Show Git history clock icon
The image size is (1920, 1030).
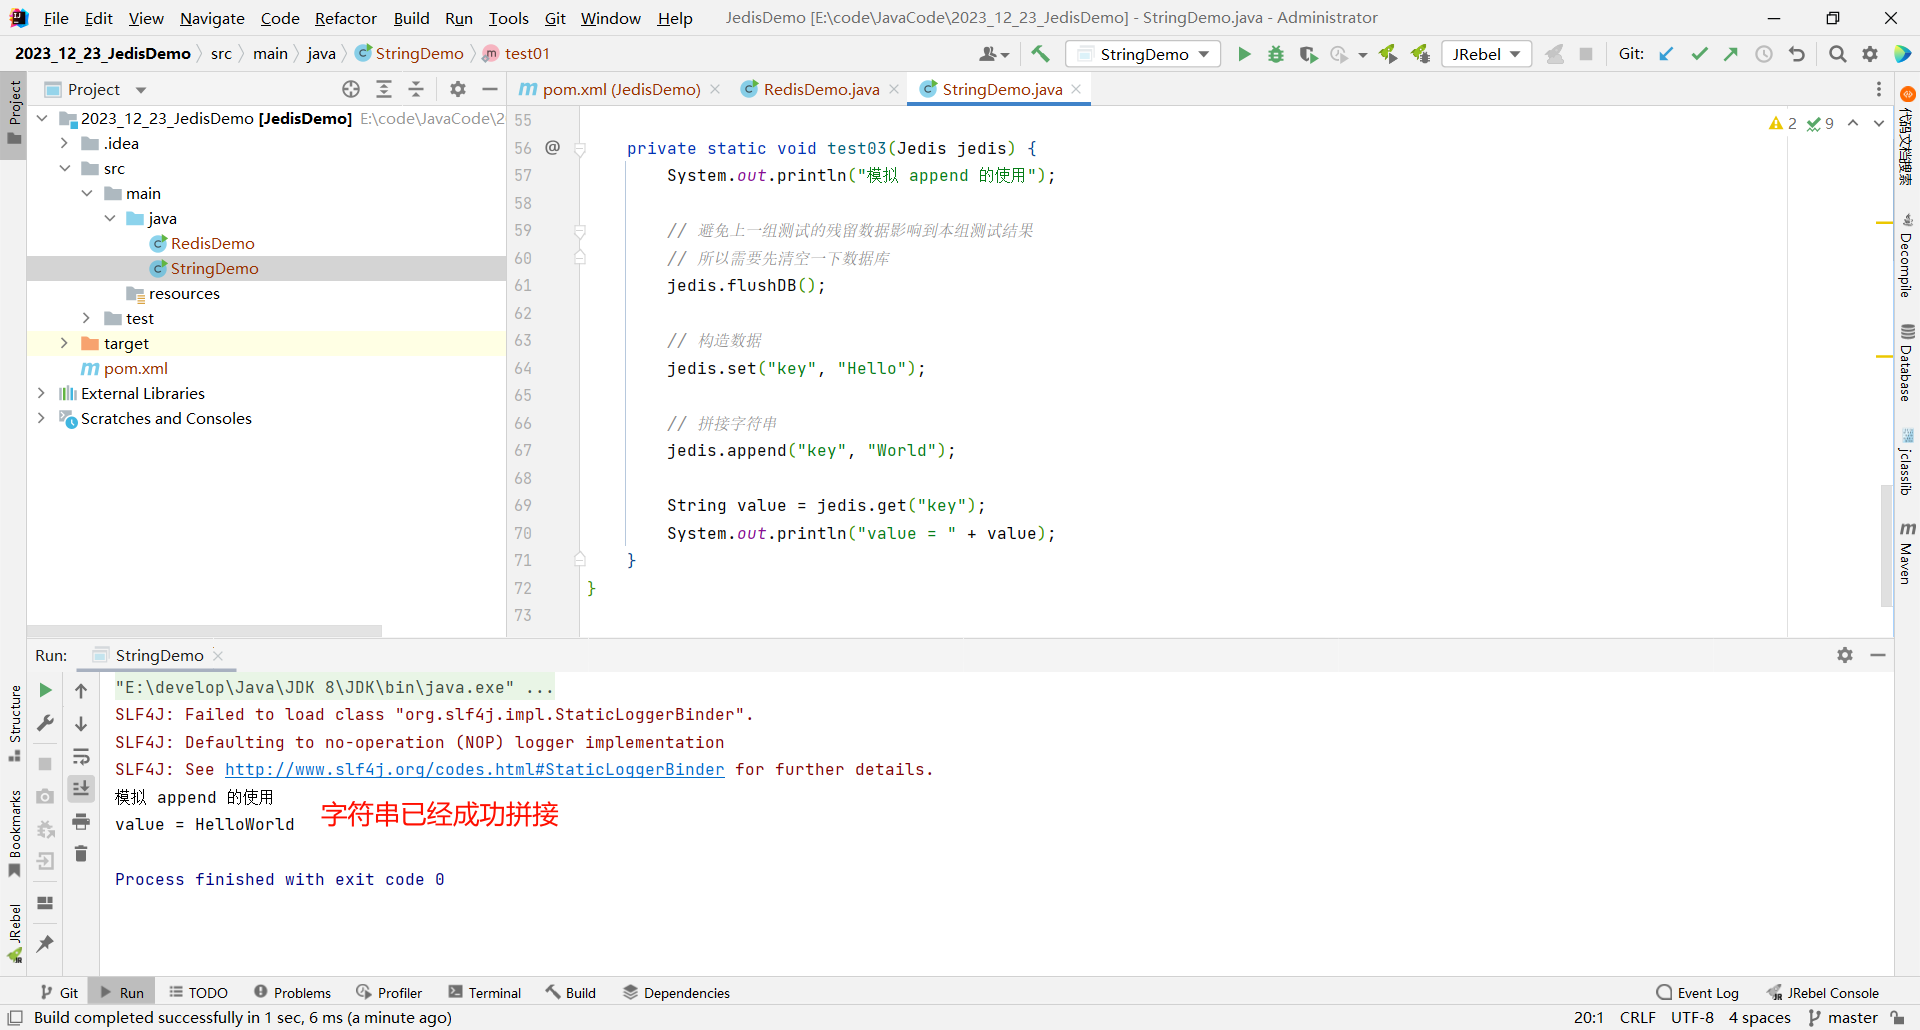[x=1764, y=54]
